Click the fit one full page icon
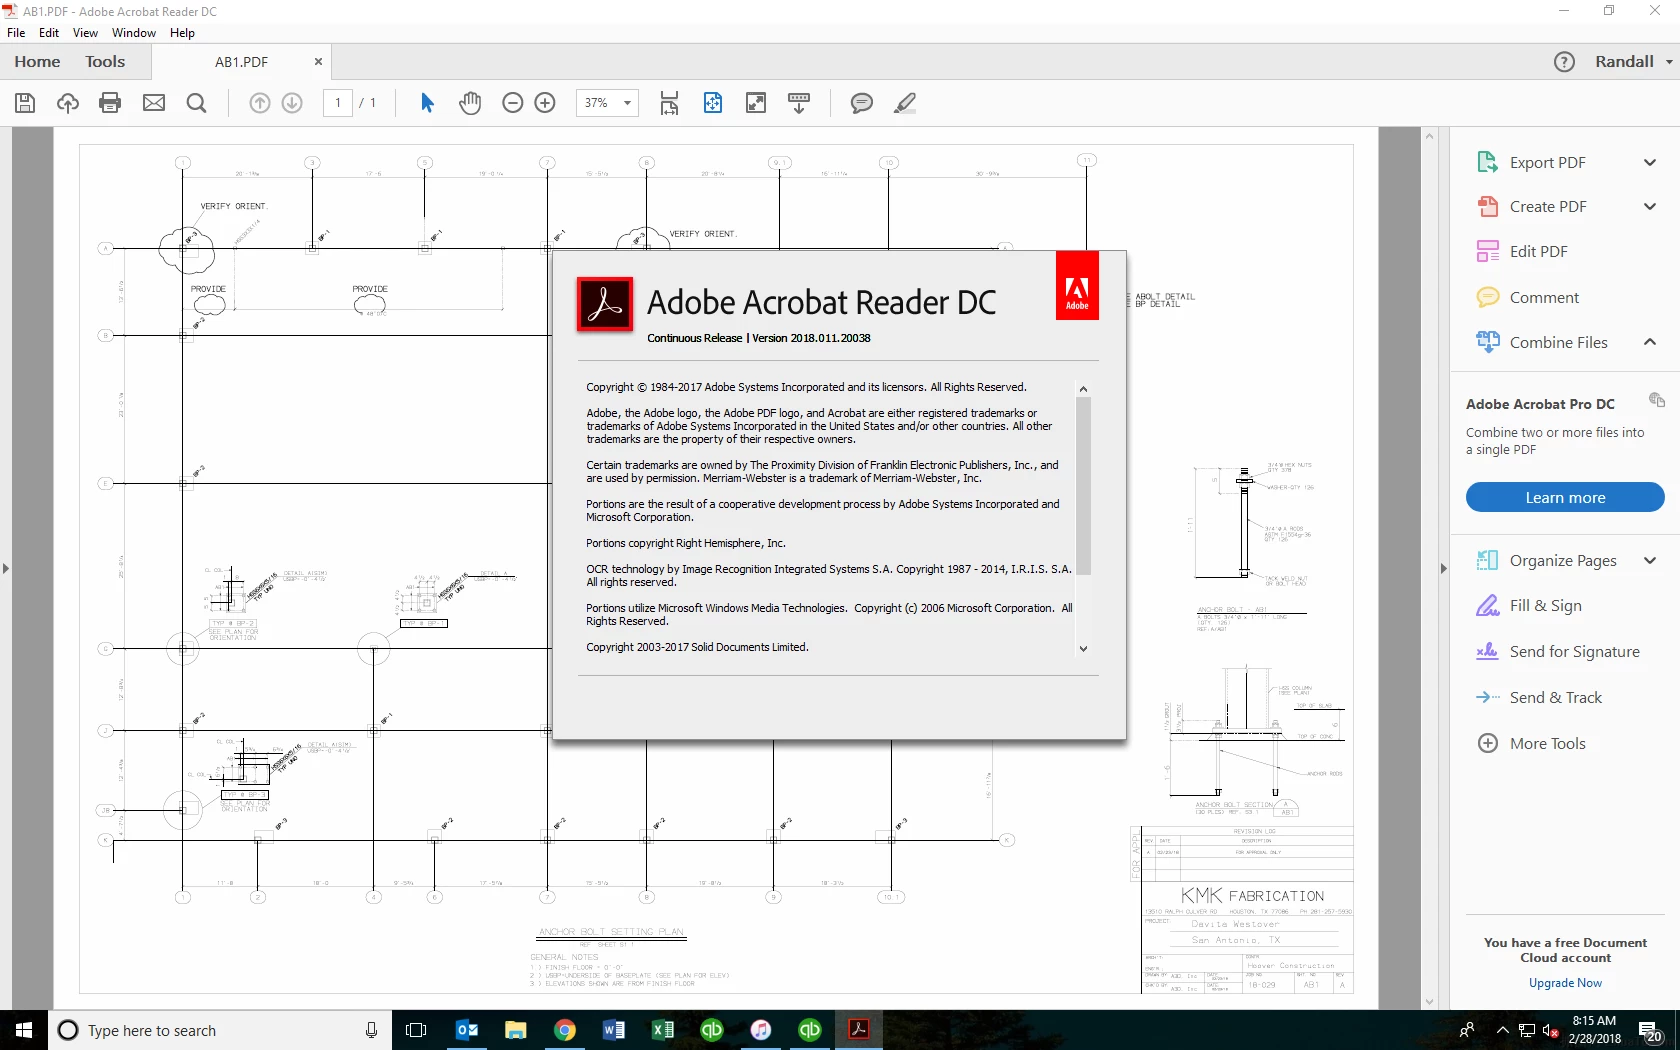The width and height of the screenshot is (1680, 1050). (x=713, y=103)
